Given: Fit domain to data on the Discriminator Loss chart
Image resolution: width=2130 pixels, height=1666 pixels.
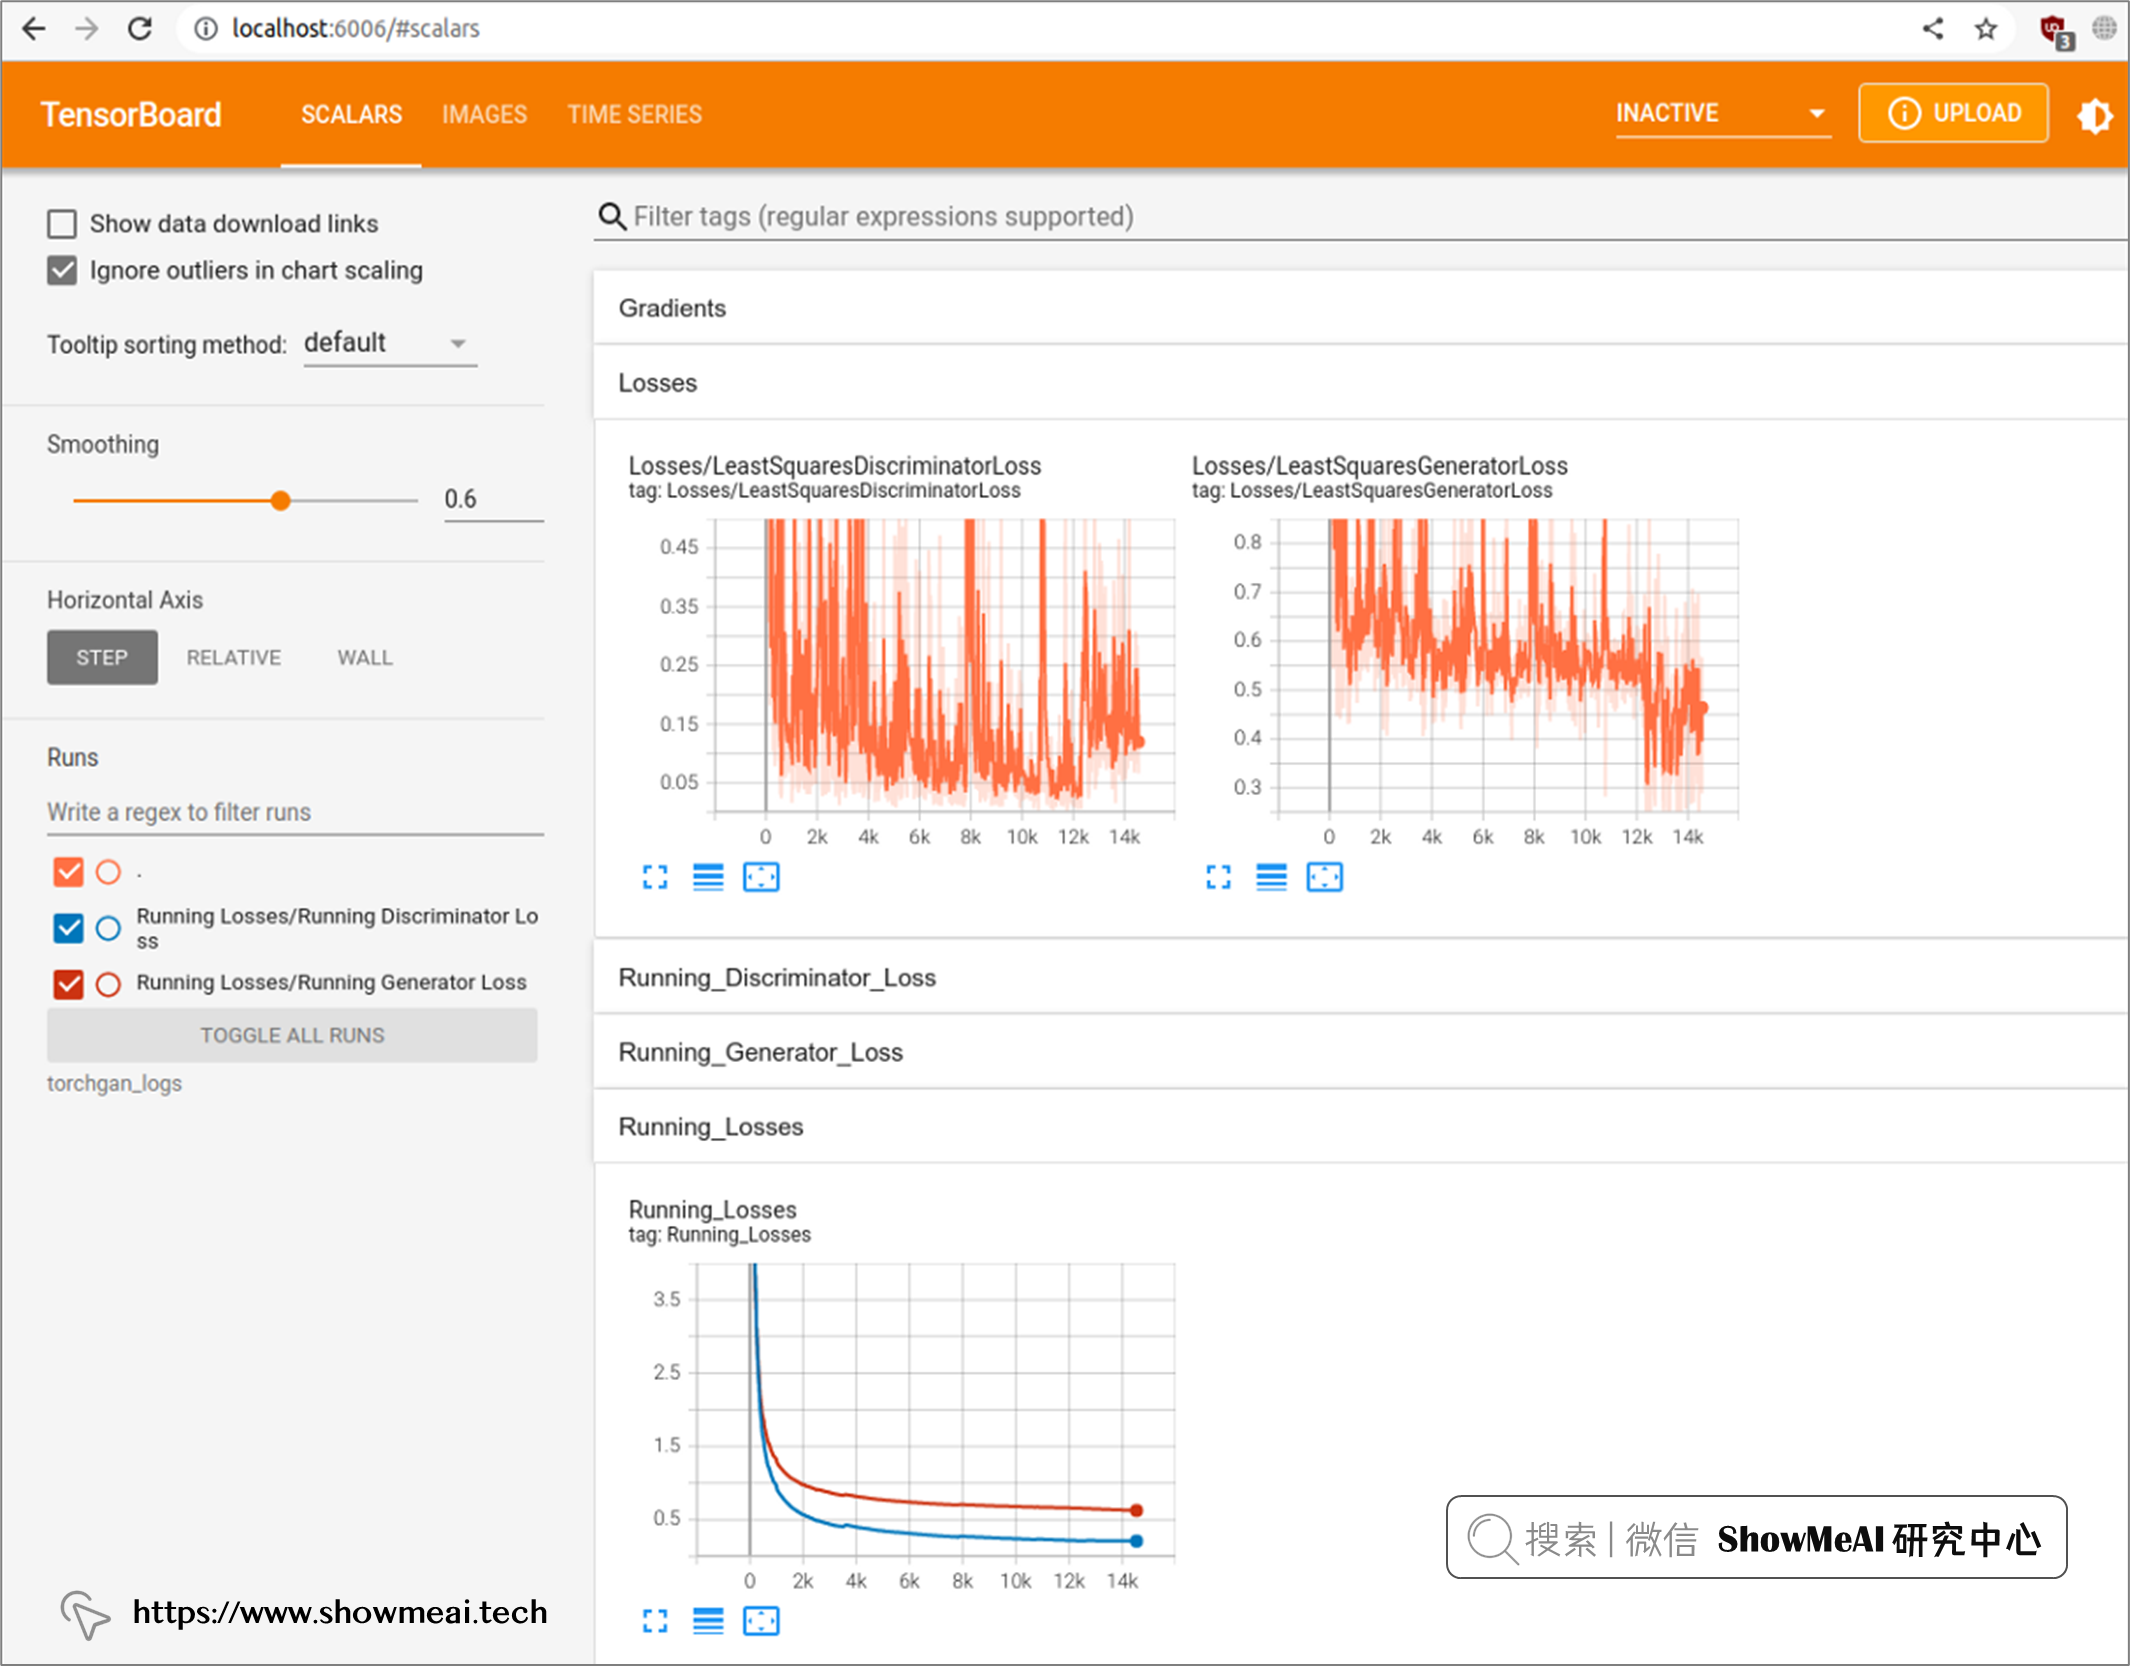Looking at the screenshot, I should (x=761, y=877).
